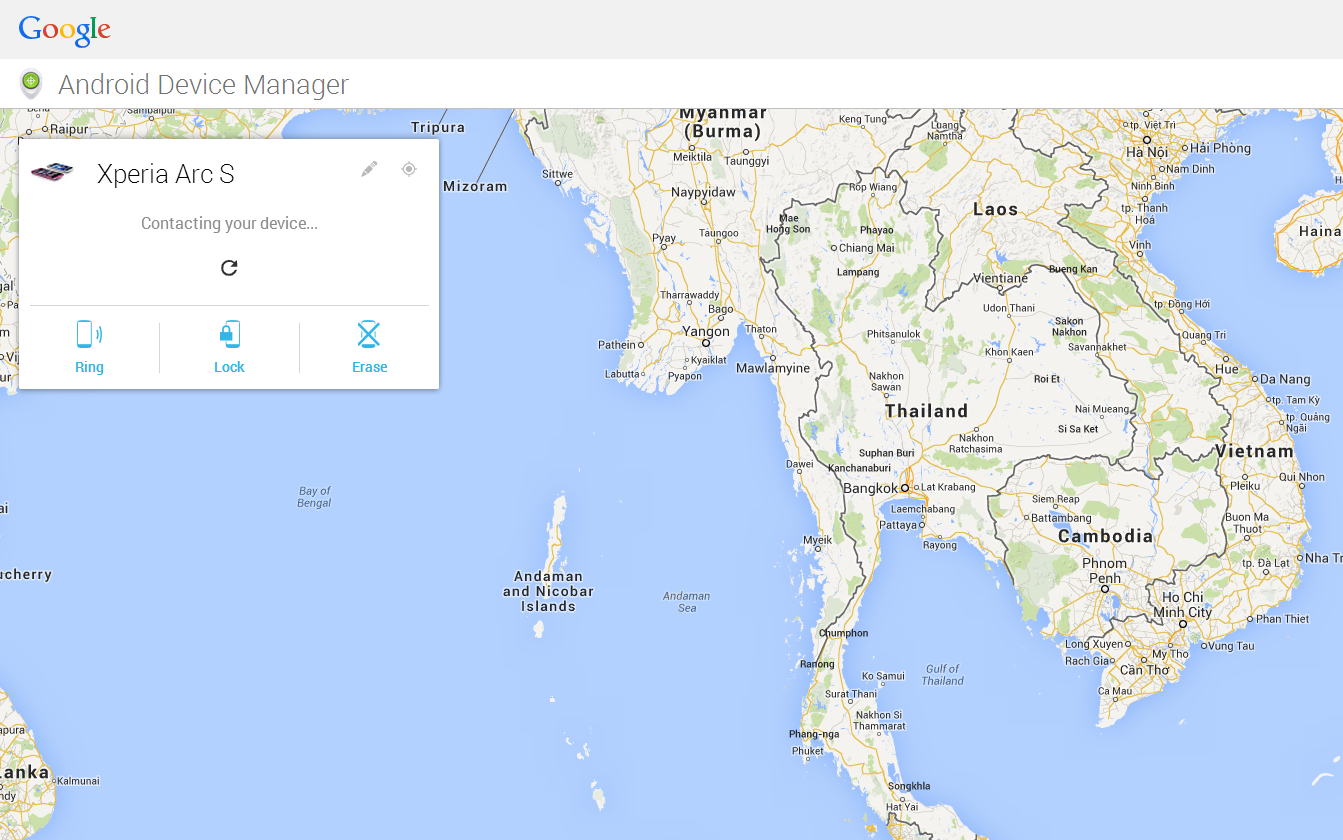The width and height of the screenshot is (1343, 840).
Task: Click the Android Device Manager pin icon
Action: (x=31, y=84)
